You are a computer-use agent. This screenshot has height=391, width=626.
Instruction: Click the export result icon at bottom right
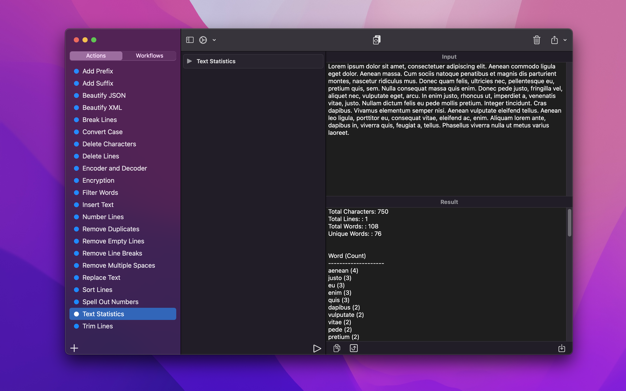pyautogui.click(x=561, y=348)
